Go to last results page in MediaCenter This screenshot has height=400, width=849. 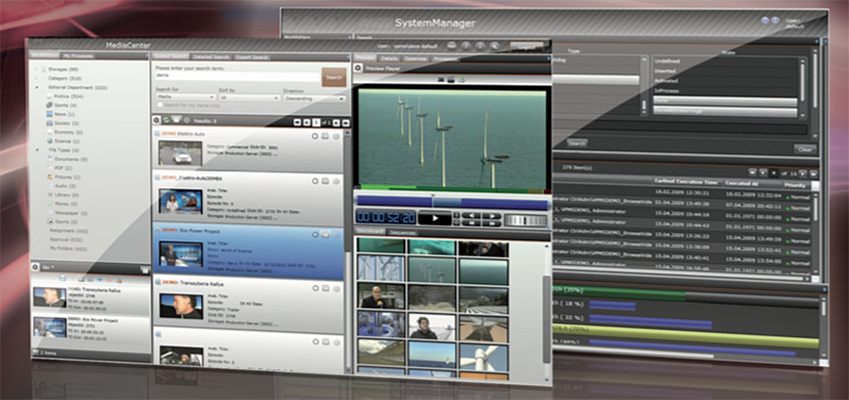pyautogui.click(x=346, y=123)
